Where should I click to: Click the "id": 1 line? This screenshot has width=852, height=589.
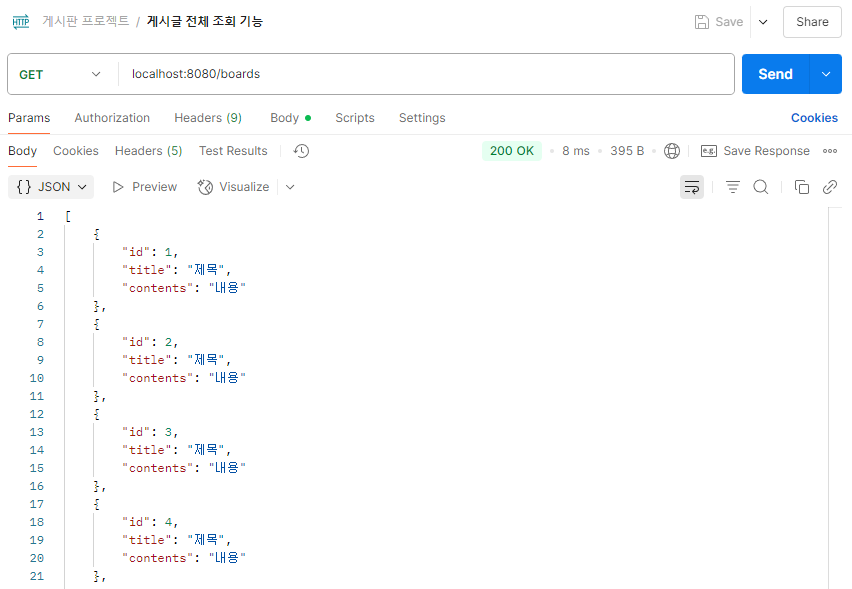pyautogui.click(x=150, y=252)
